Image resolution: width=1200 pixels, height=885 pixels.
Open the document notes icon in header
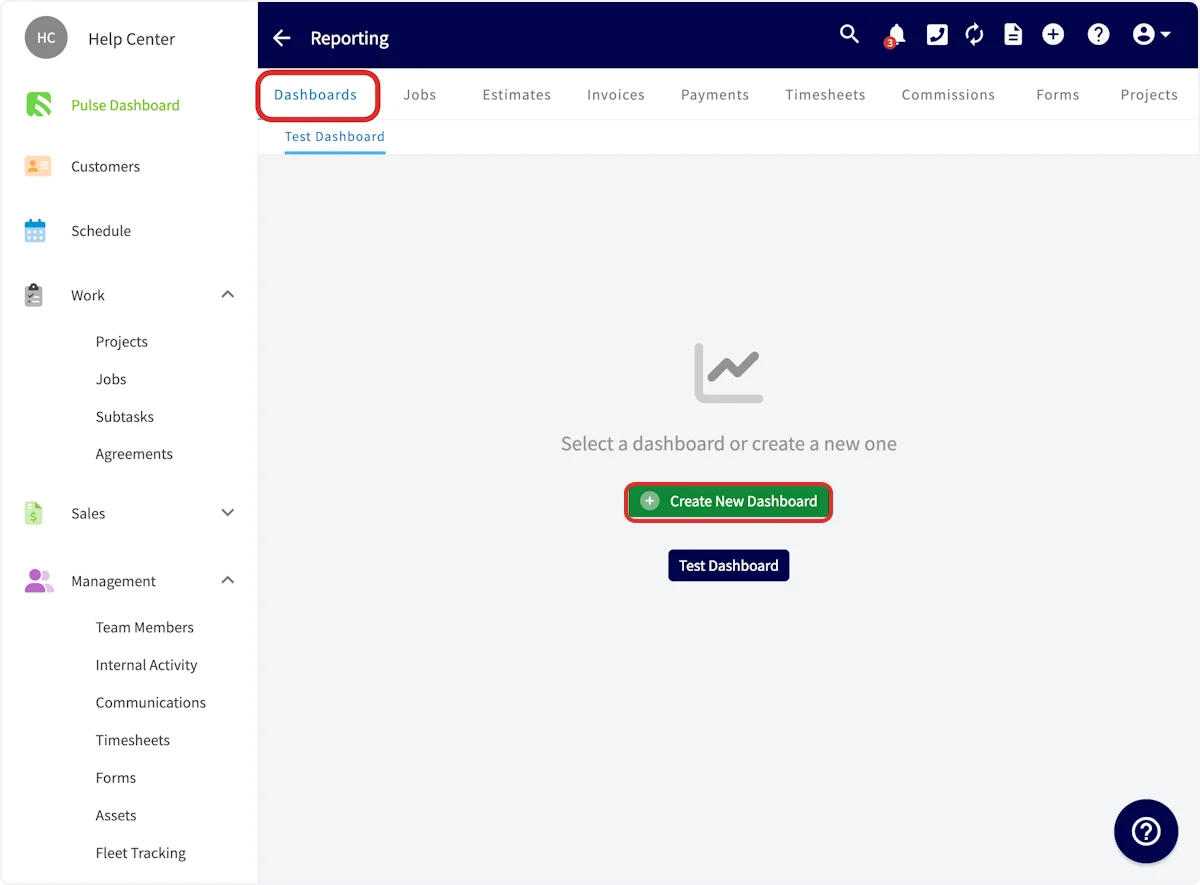tap(1013, 35)
